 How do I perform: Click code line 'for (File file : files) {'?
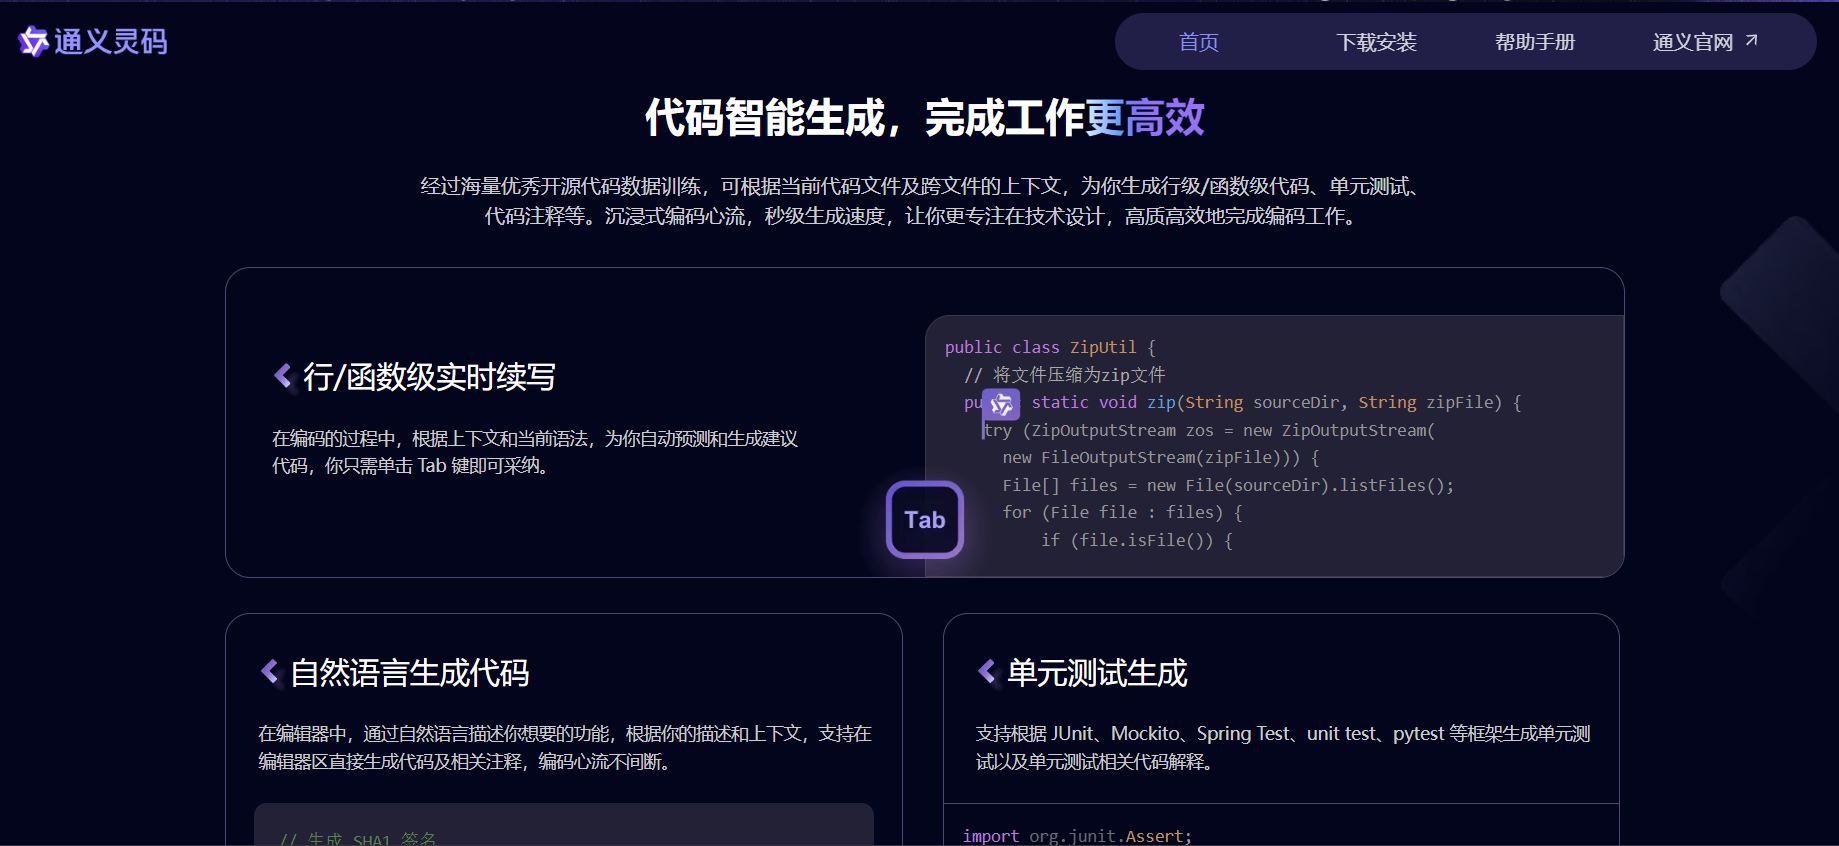pos(1122,512)
